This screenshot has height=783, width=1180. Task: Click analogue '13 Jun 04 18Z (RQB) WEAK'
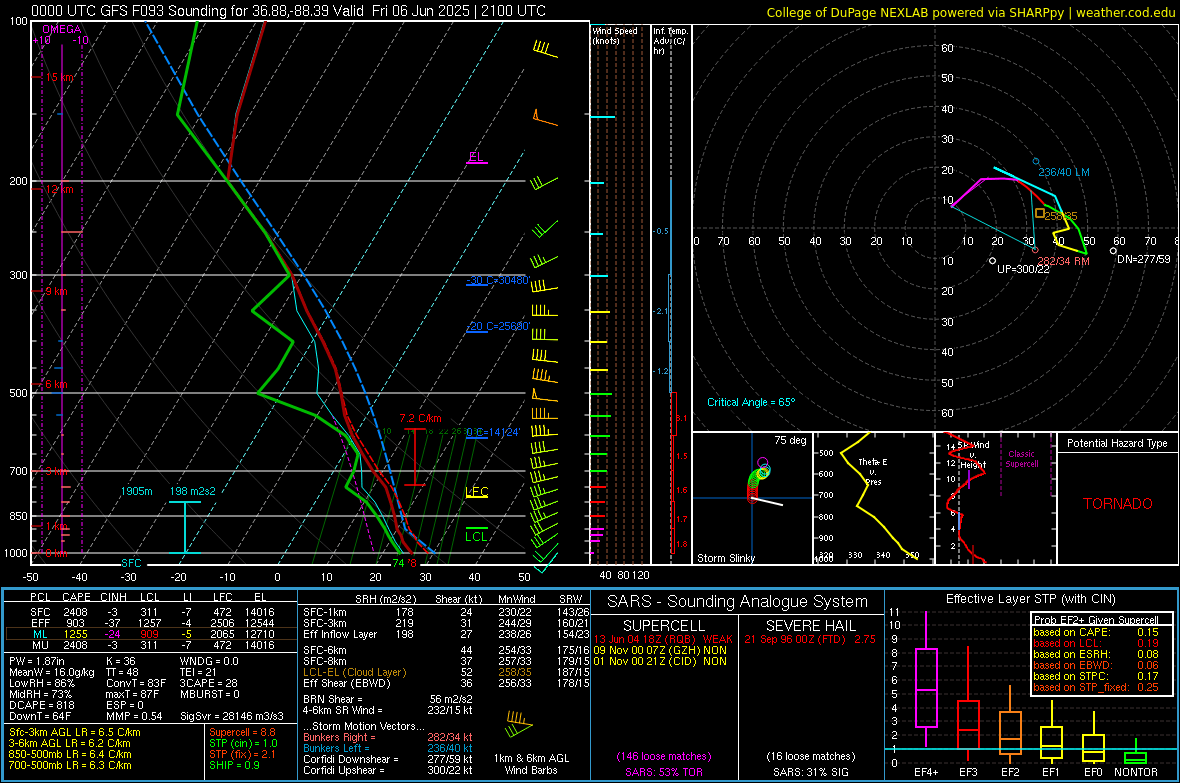point(662,639)
